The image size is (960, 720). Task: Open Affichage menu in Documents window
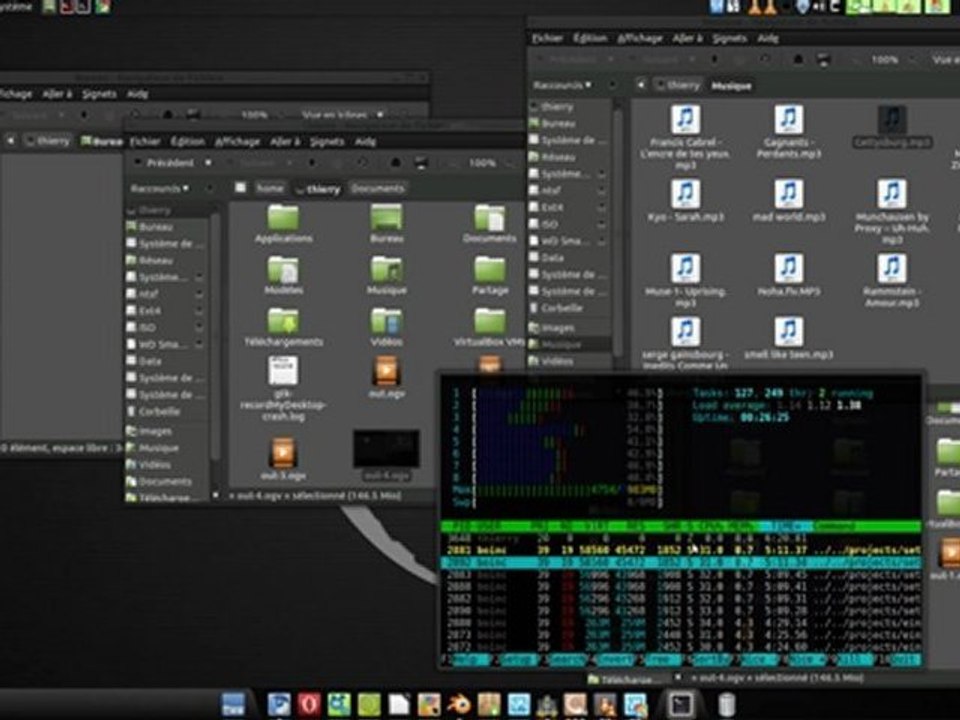coord(238,142)
